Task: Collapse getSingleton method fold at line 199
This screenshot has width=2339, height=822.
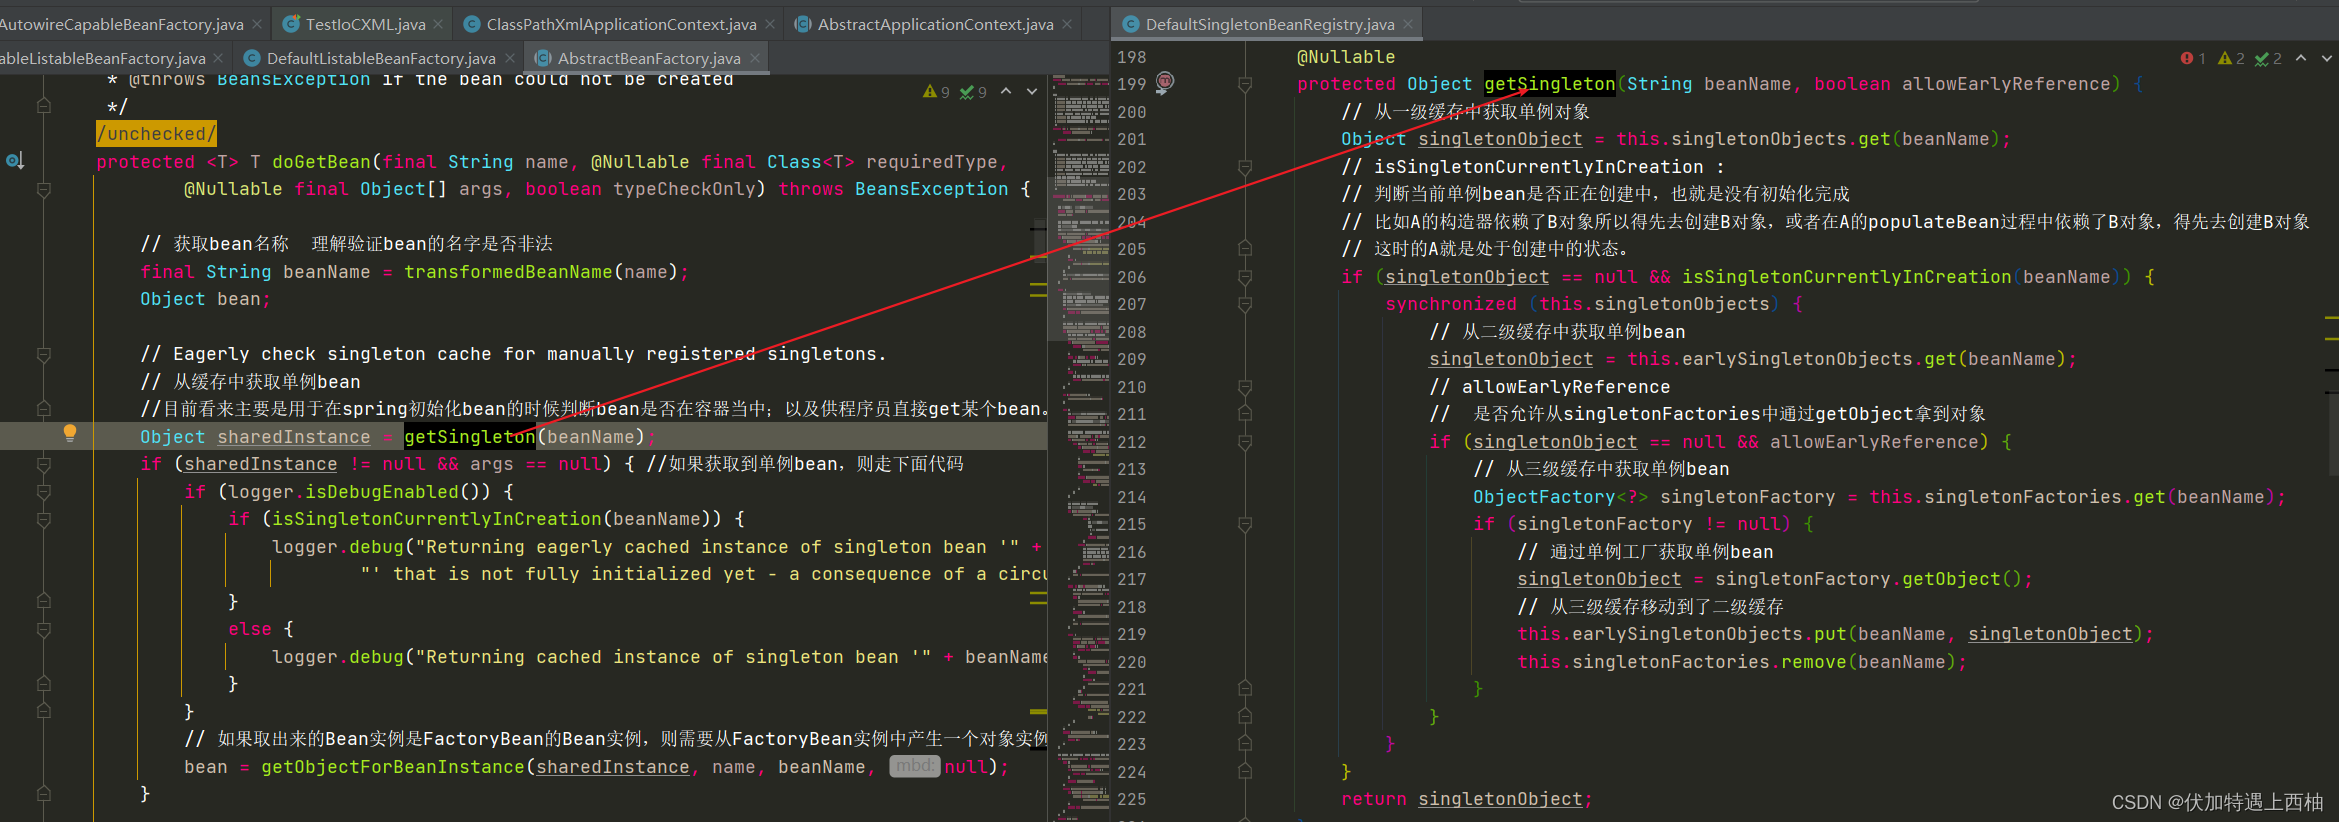Action: pyautogui.click(x=1245, y=85)
